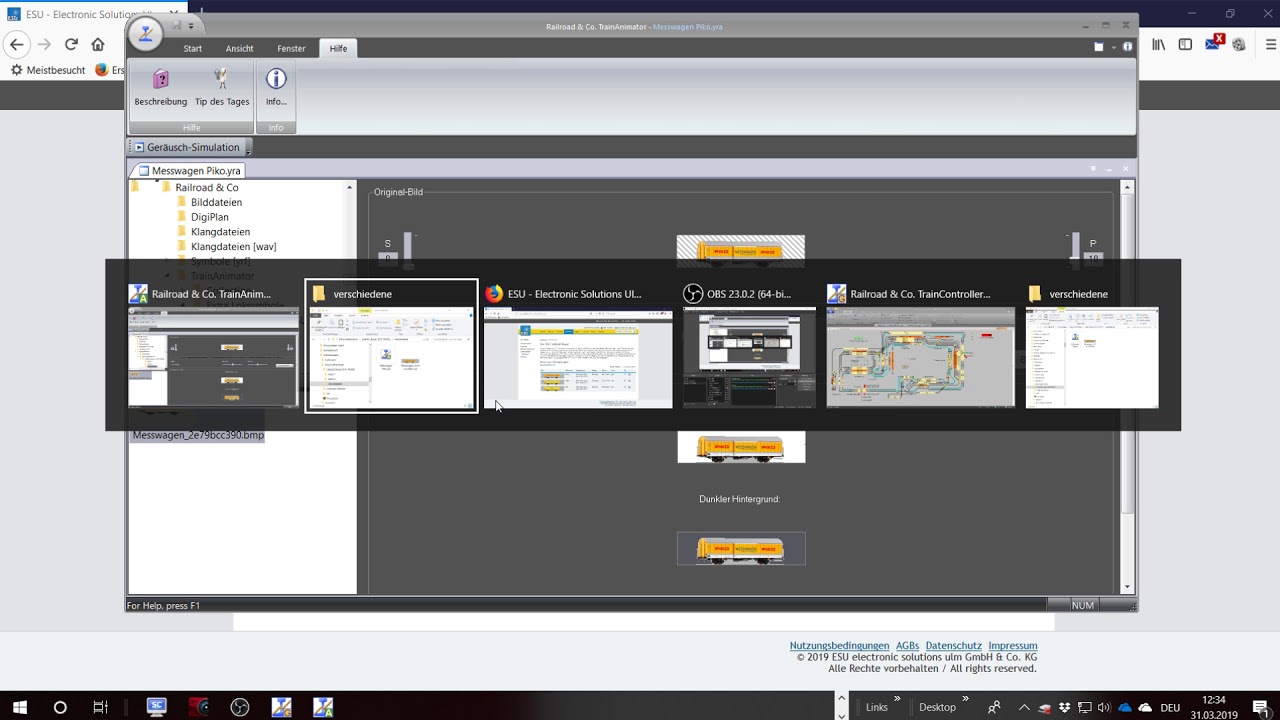Click scroll down arrow of image panel

point(1127,587)
